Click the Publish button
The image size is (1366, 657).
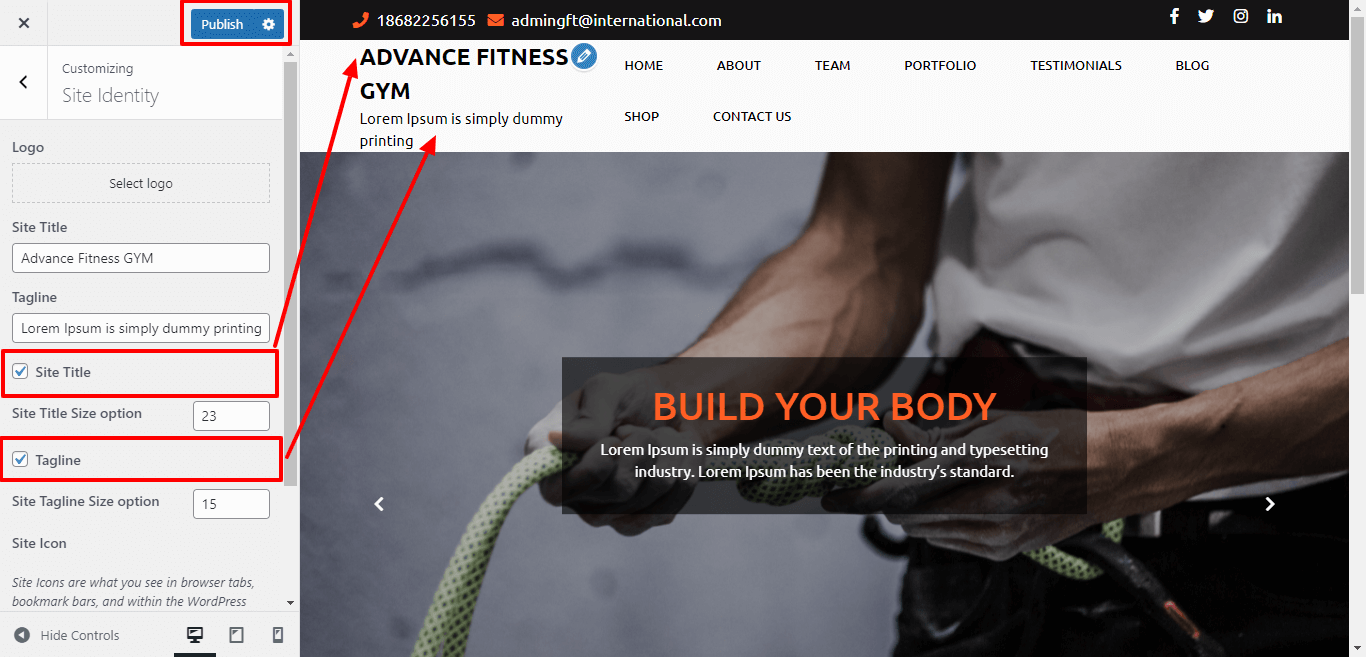point(222,24)
